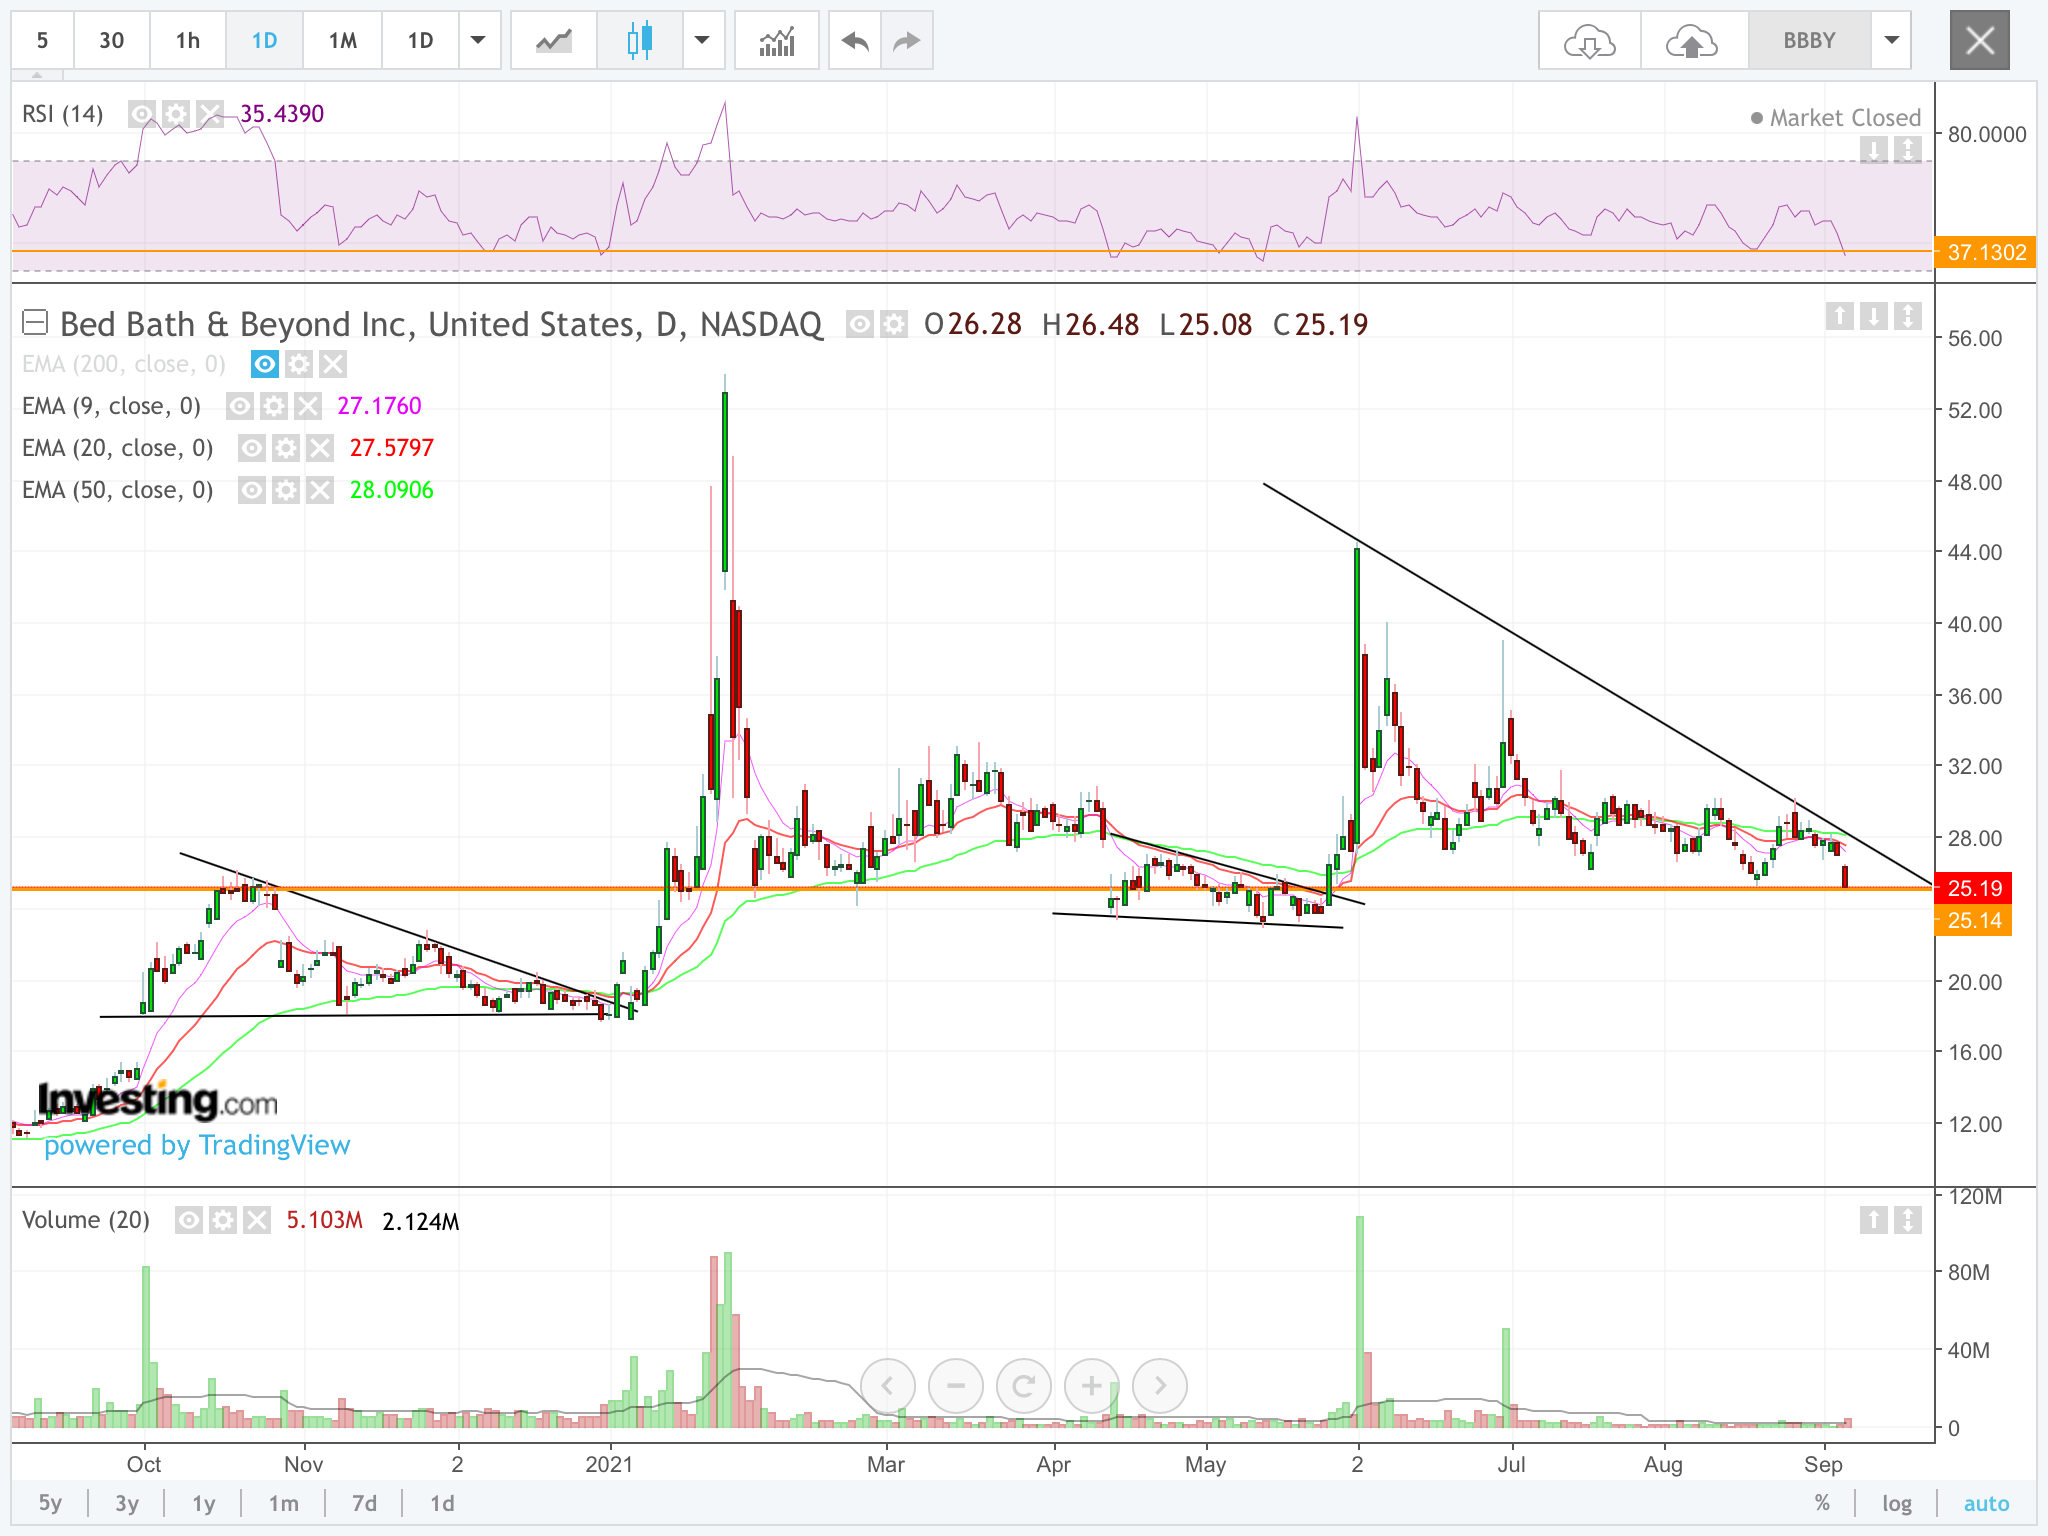The height and width of the screenshot is (1536, 2048).
Task: Select the 1h timeframe tab
Action: tap(187, 41)
